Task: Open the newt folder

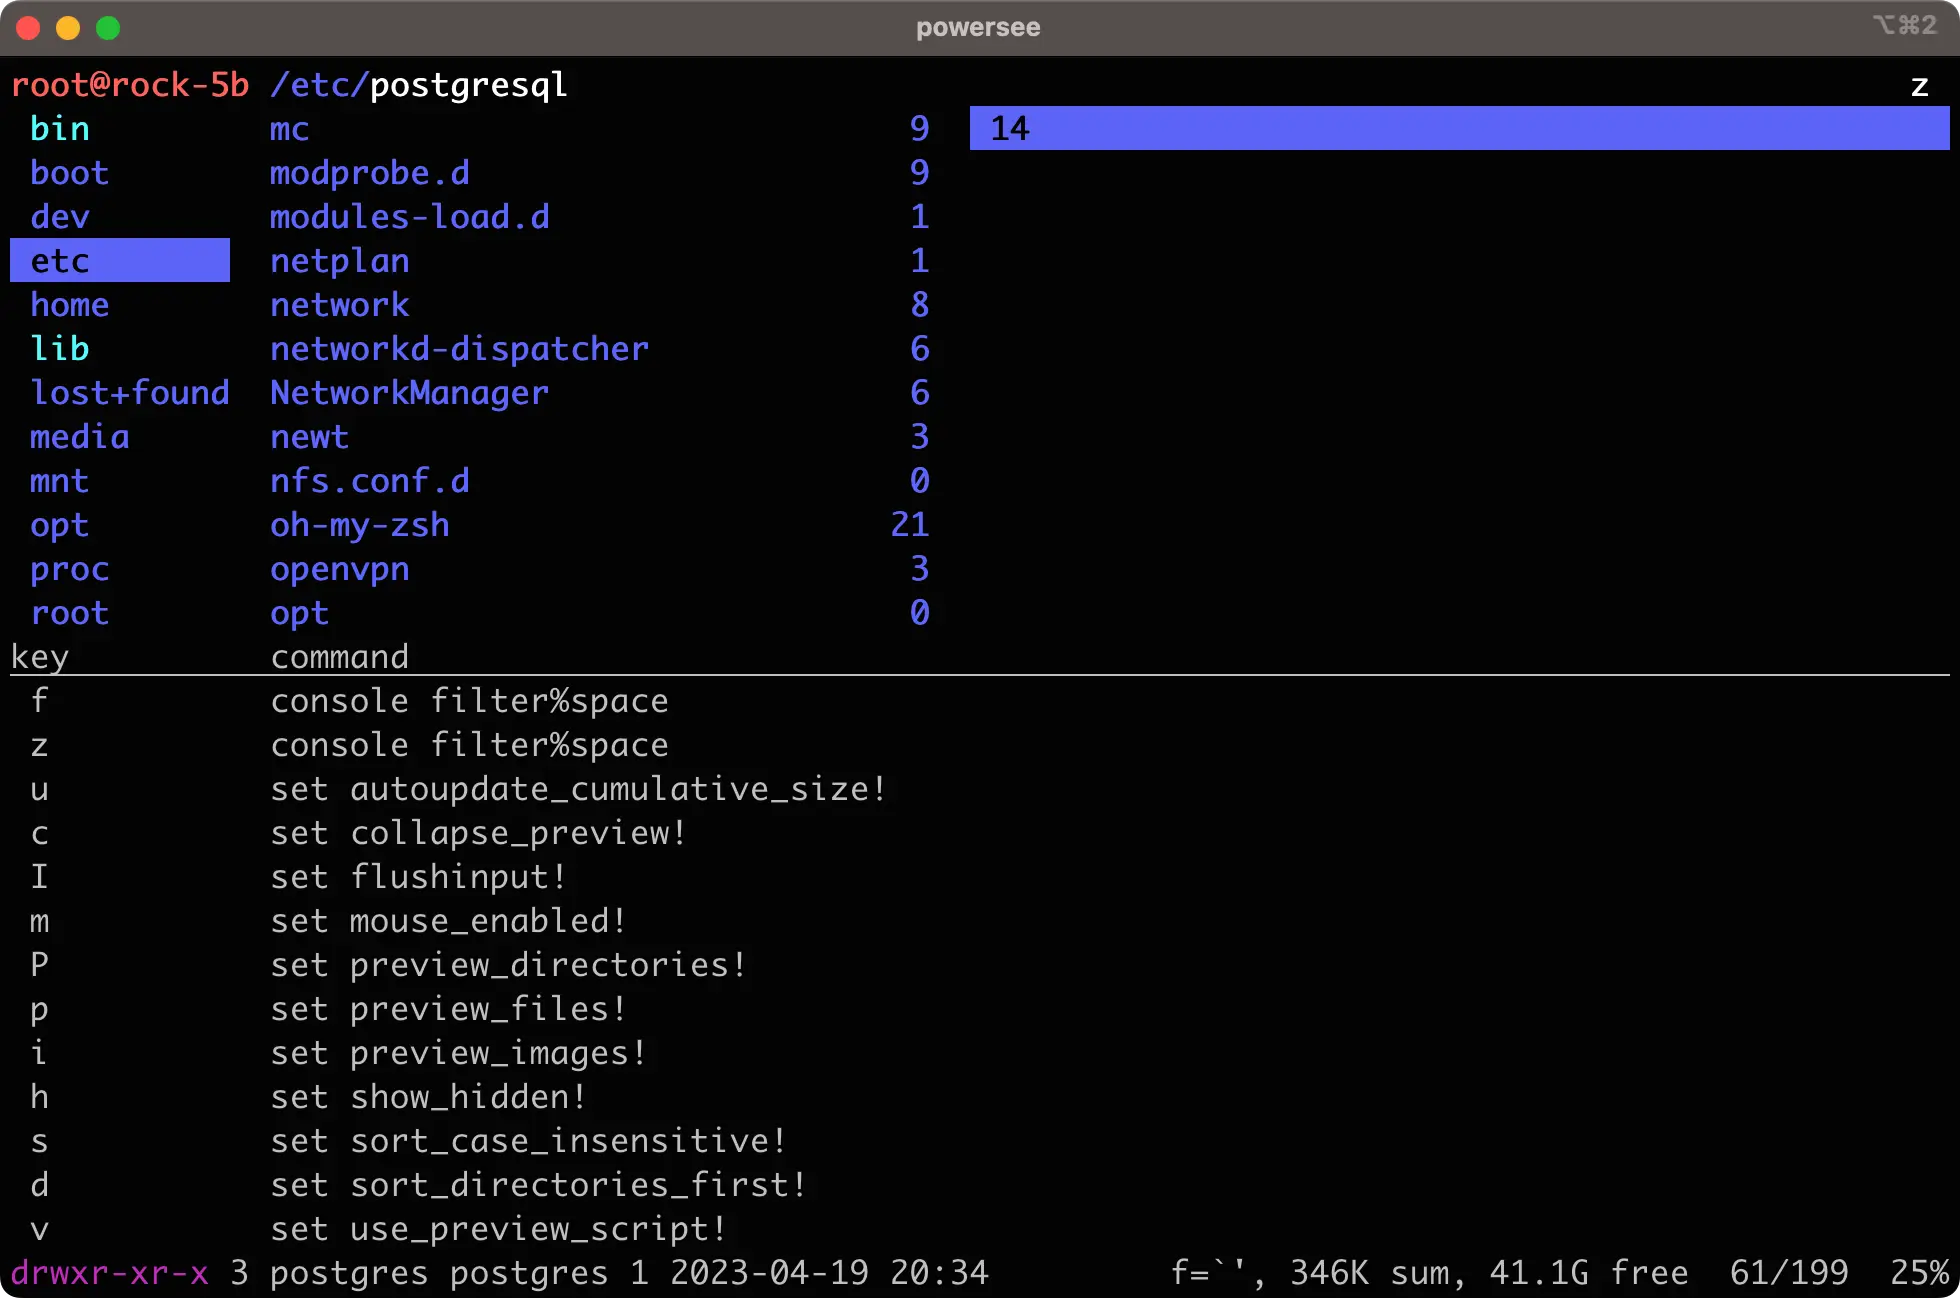Action: [310, 437]
